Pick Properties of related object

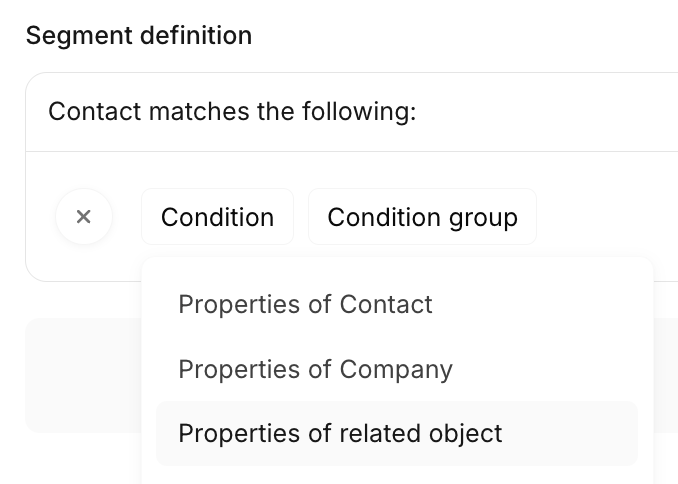340,433
